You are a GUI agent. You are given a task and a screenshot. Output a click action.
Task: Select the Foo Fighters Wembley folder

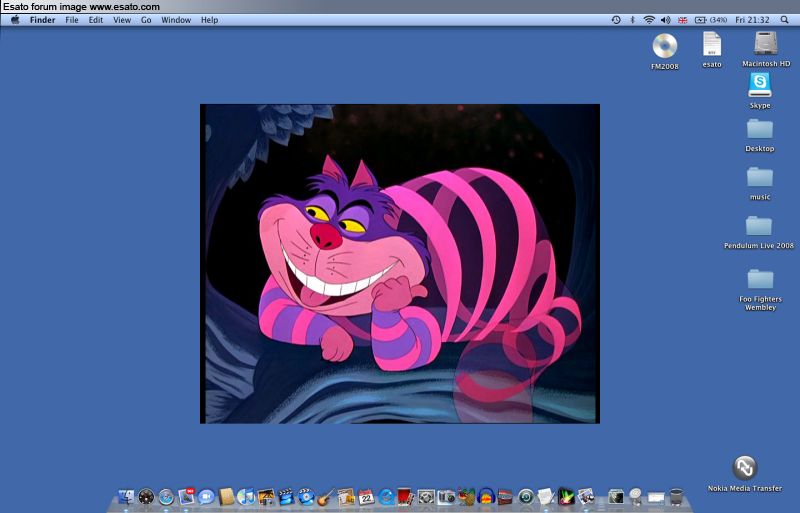tap(760, 279)
